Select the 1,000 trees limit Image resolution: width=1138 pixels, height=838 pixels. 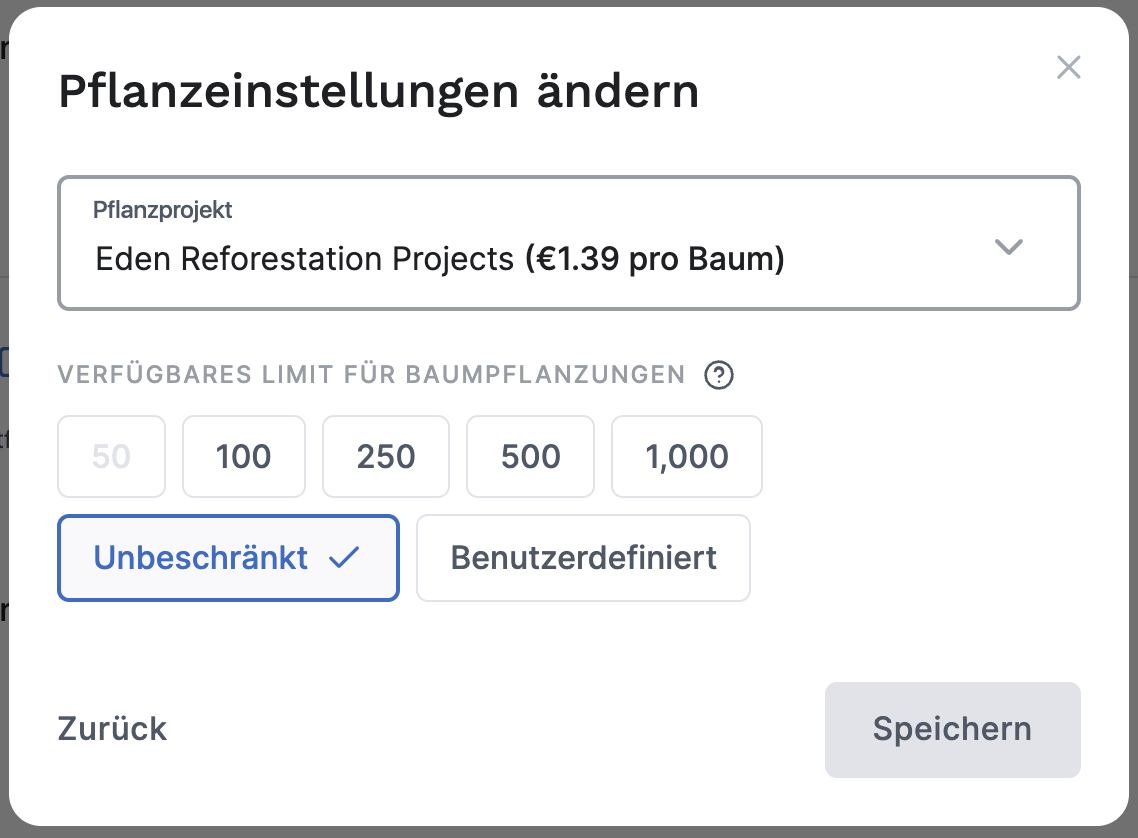(687, 457)
